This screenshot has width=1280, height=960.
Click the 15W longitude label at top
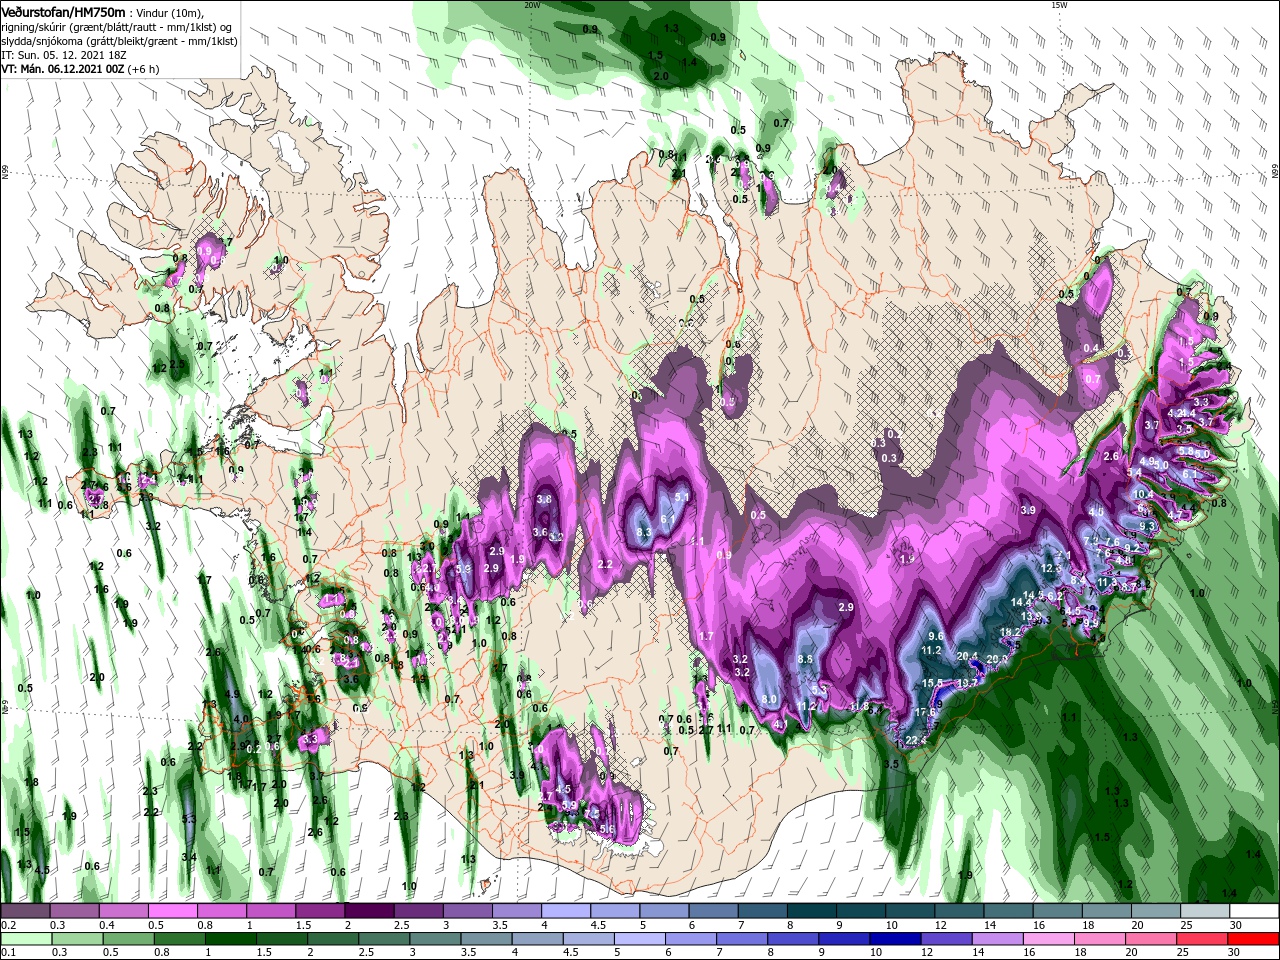[x=1059, y=5]
